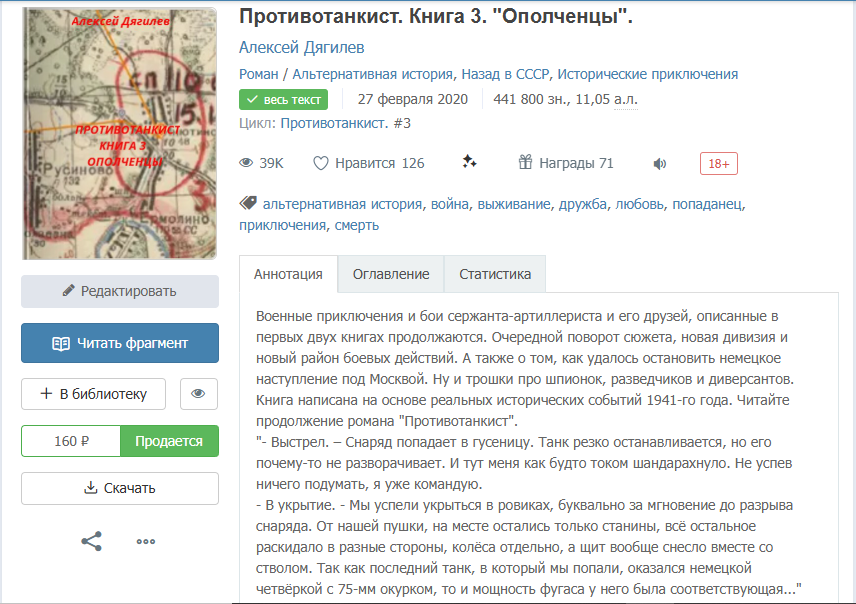Switch to the Оглавление tab
The image size is (856, 604).
pyautogui.click(x=391, y=274)
